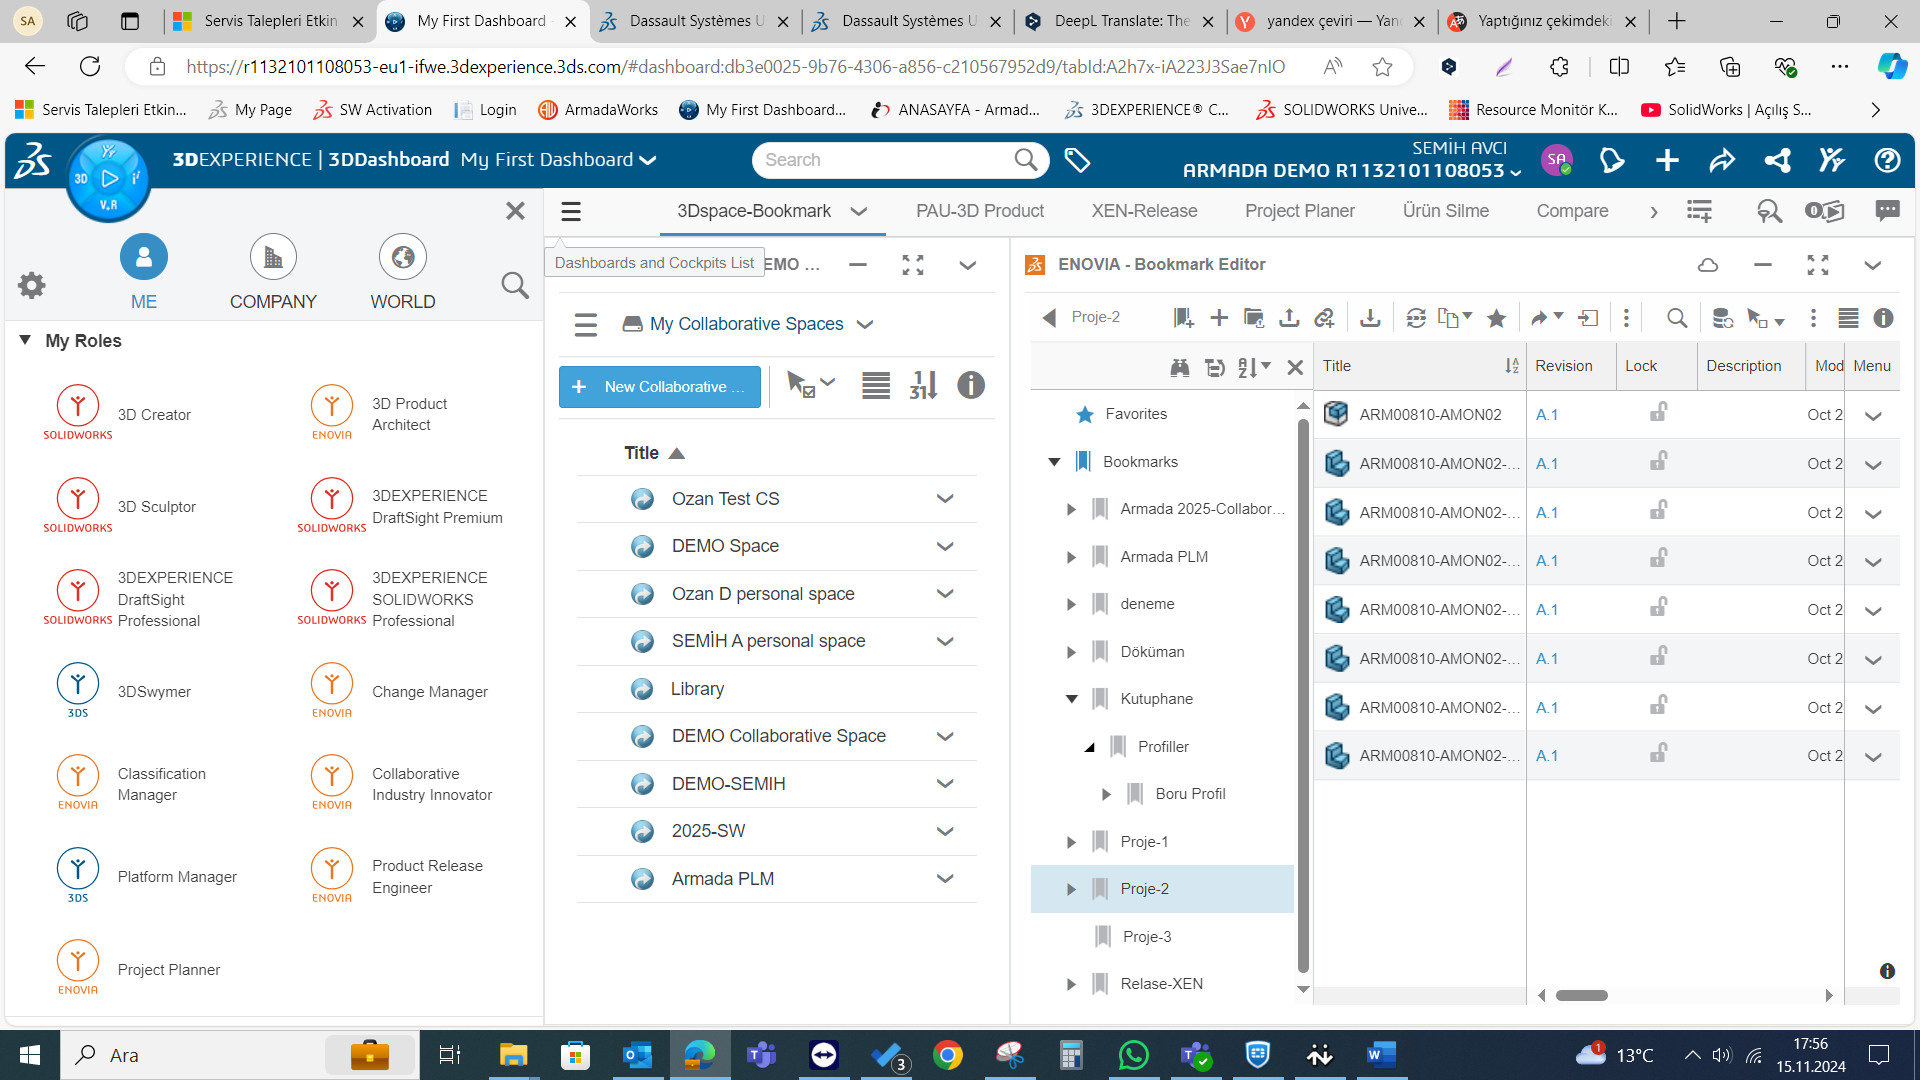Expand the Armada PLM bookmark tree node
The image size is (1920, 1080).
pos(1071,557)
